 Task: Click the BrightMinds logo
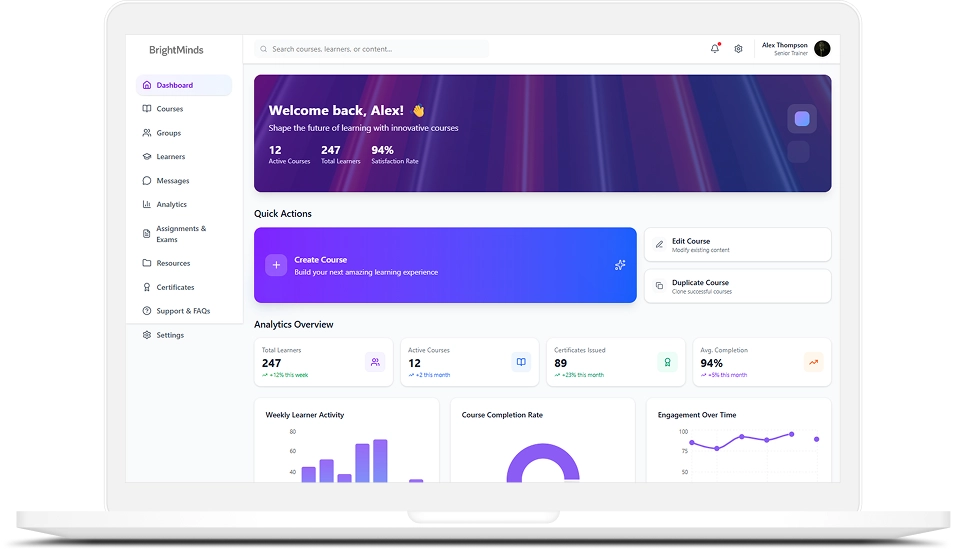tap(176, 50)
